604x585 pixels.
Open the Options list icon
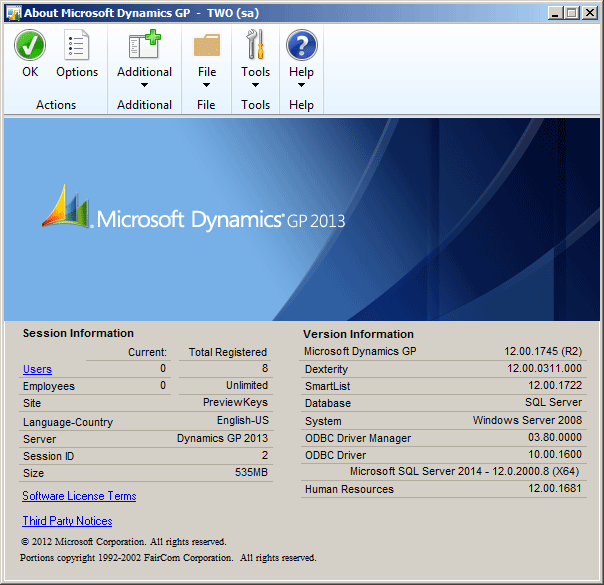click(x=77, y=45)
